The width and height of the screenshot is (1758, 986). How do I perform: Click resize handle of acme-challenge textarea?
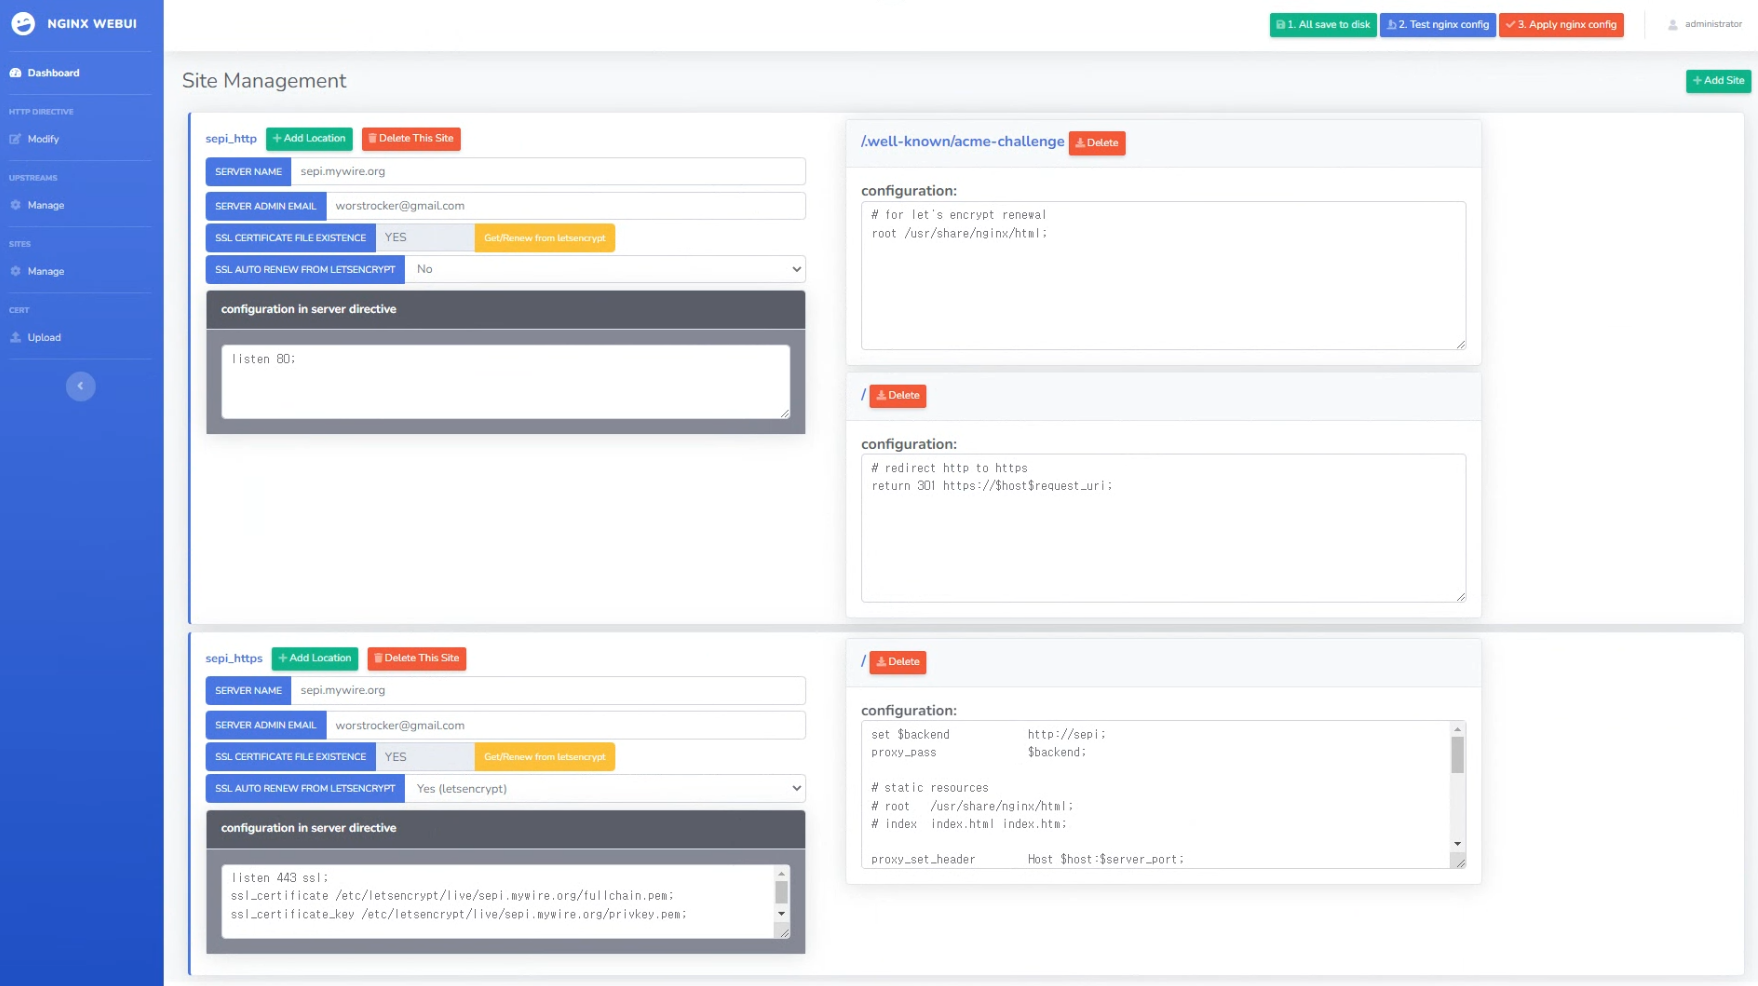(x=1460, y=344)
